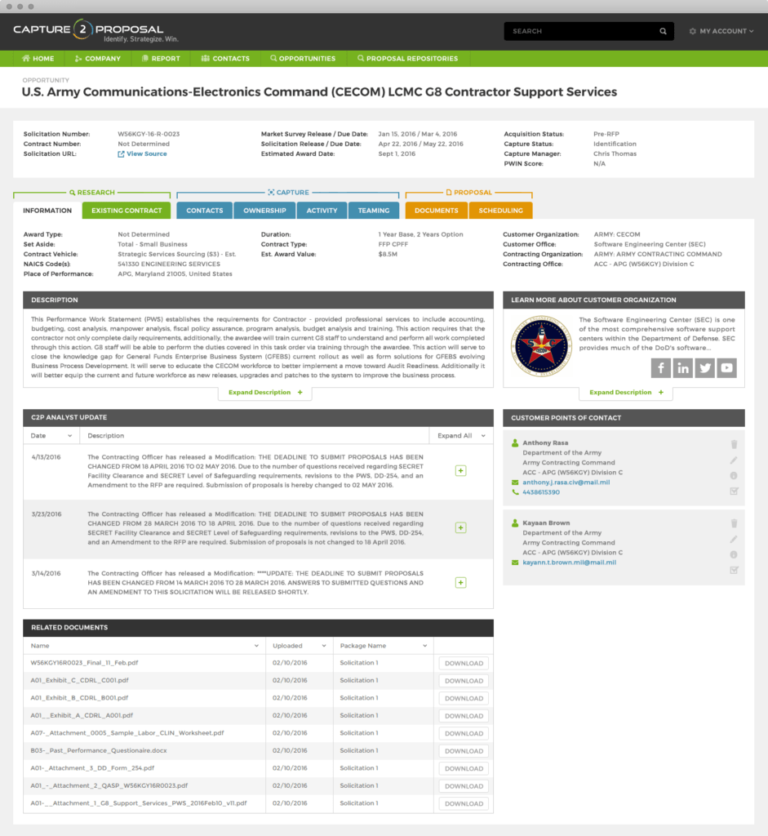The height and width of the screenshot is (836, 768).
Task: Open LinkedIn page of customer organization
Action: point(683,368)
